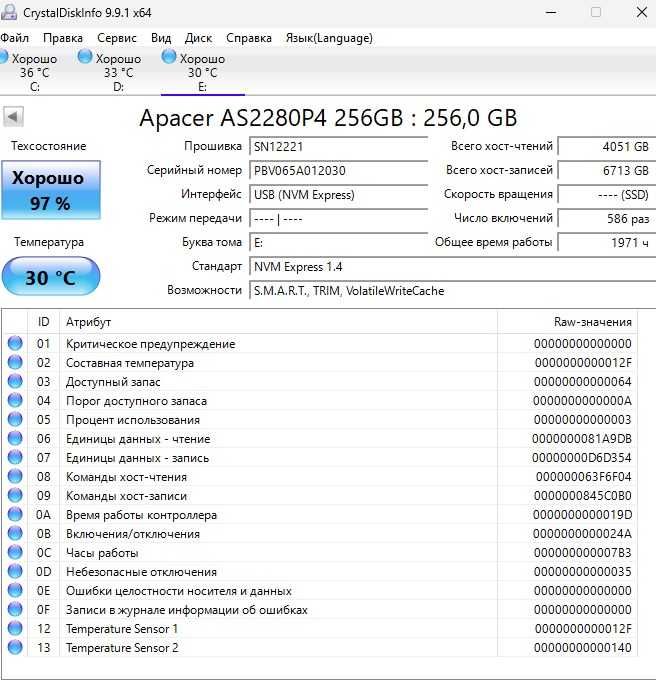The width and height of the screenshot is (656, 685).
Task: Click status icon for Temperature Sensor 1
Action: 15,628
